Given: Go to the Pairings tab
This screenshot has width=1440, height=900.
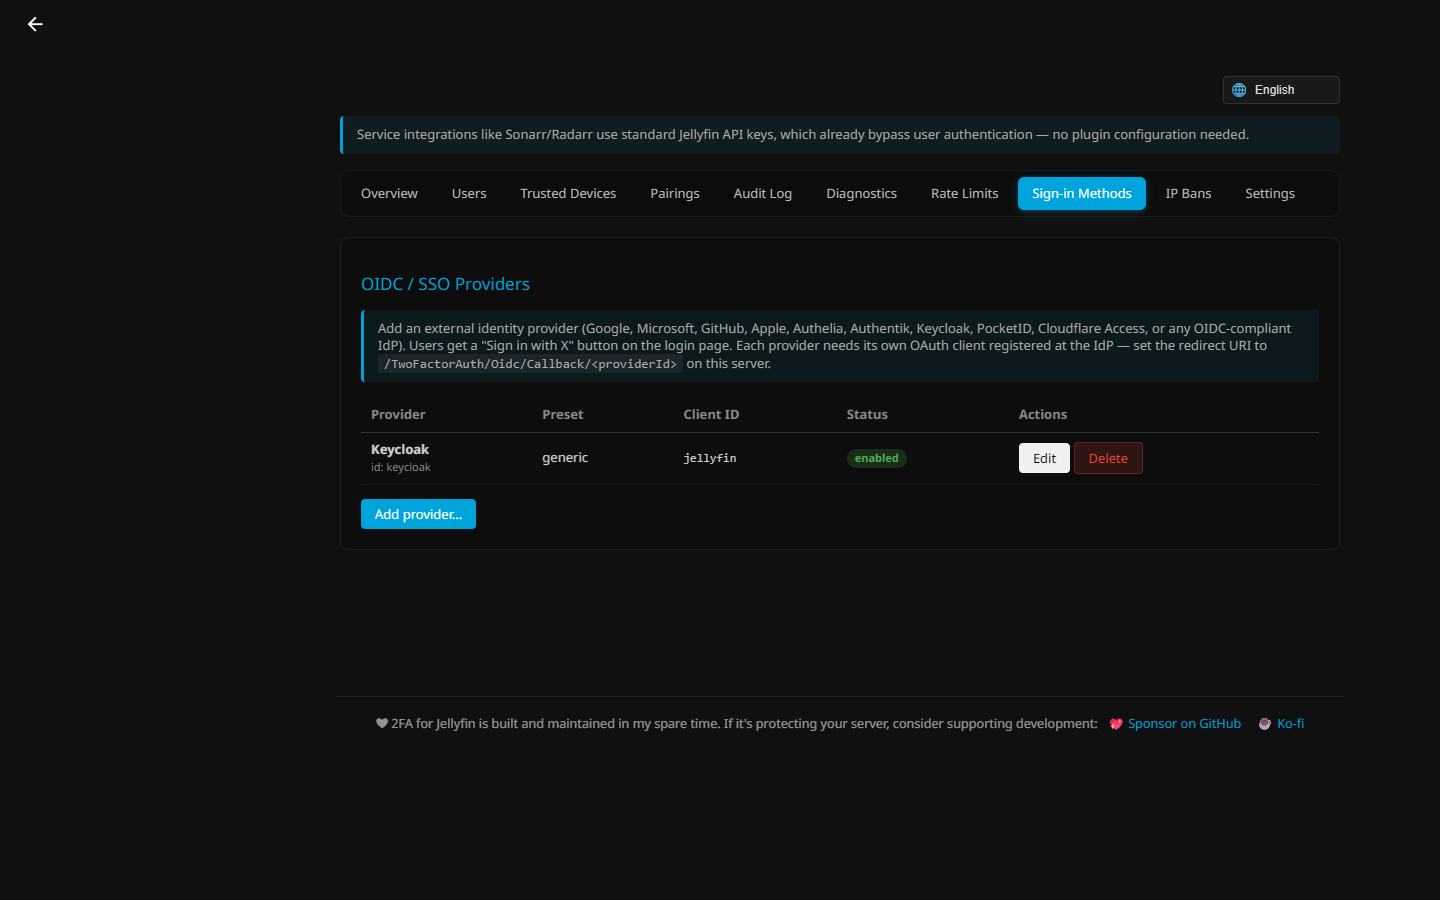Looking at the screenshot, I should click(675, 194).
